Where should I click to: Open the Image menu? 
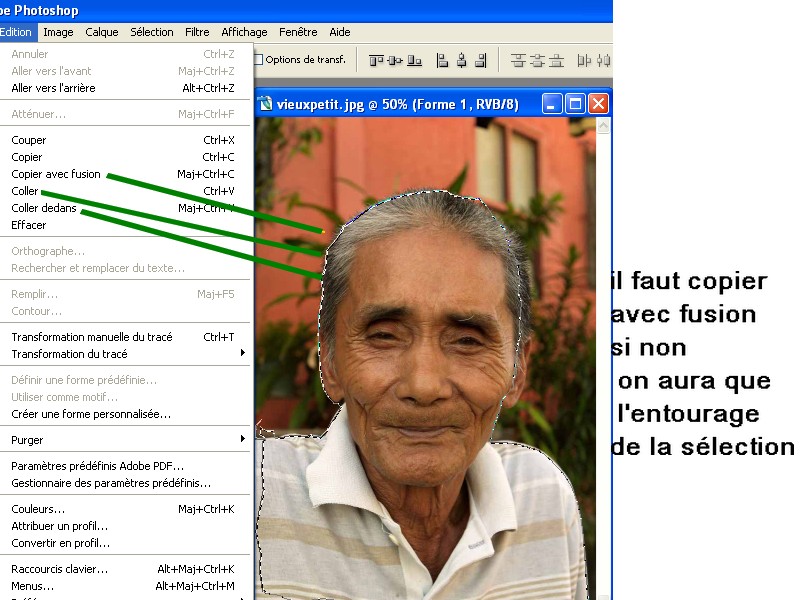(58, 32)
